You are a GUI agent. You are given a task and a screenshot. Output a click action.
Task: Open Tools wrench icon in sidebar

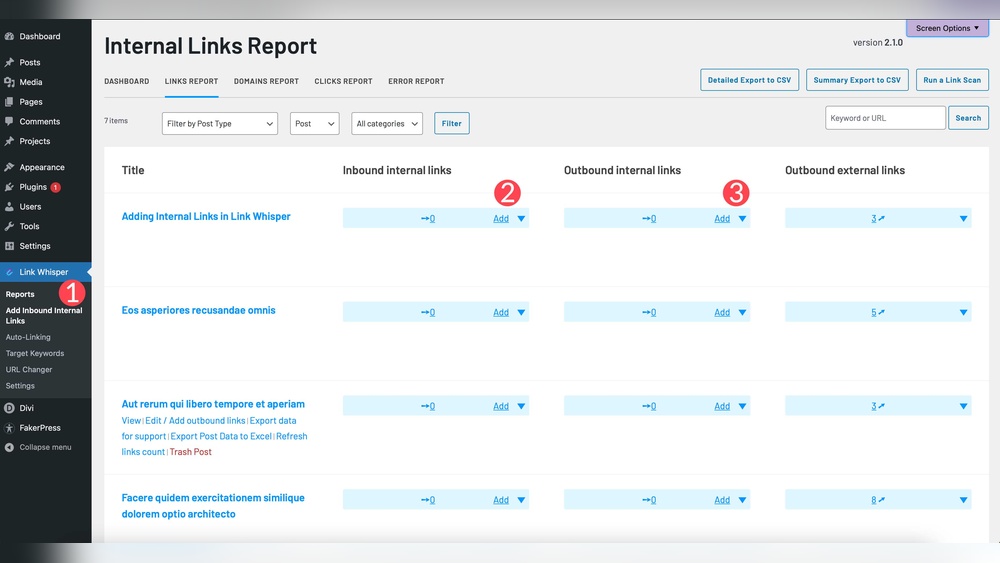9,226
